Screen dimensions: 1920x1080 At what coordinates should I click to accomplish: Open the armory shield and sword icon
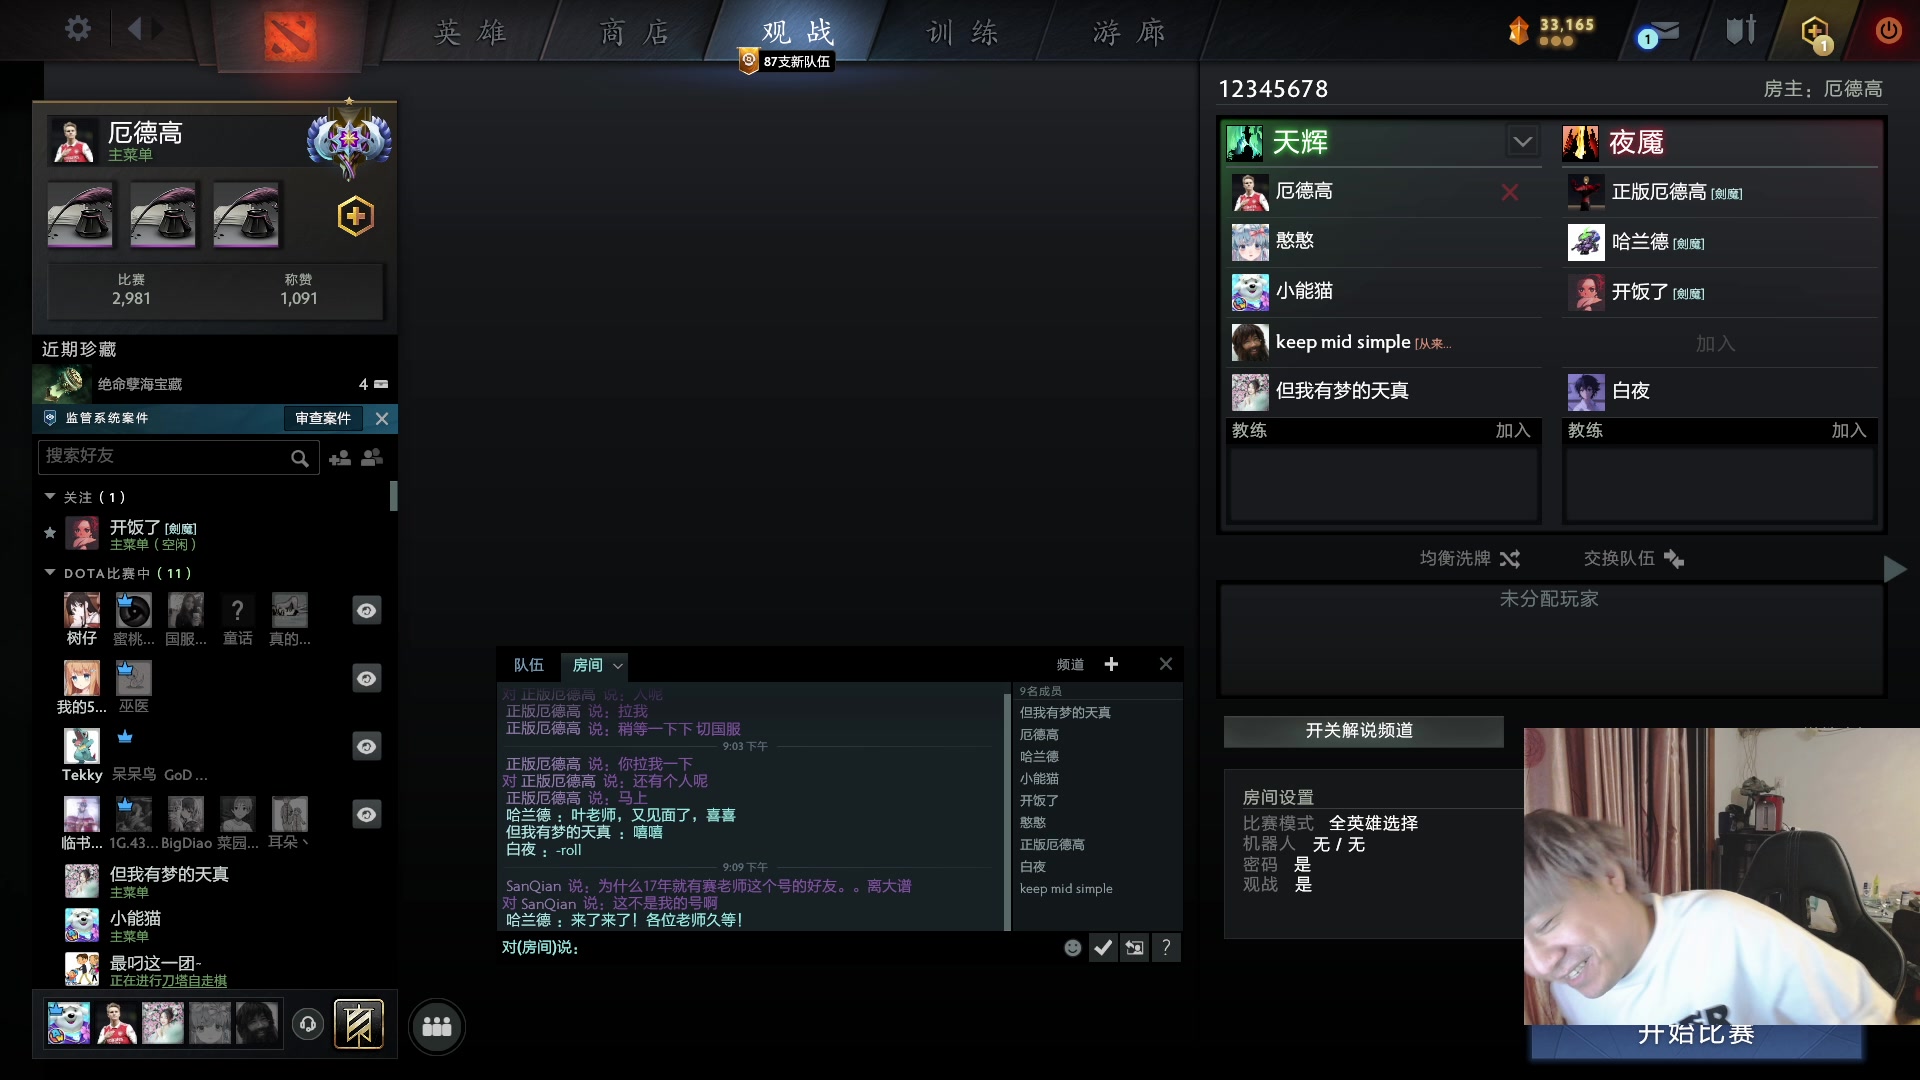(x=1739, y=30)
